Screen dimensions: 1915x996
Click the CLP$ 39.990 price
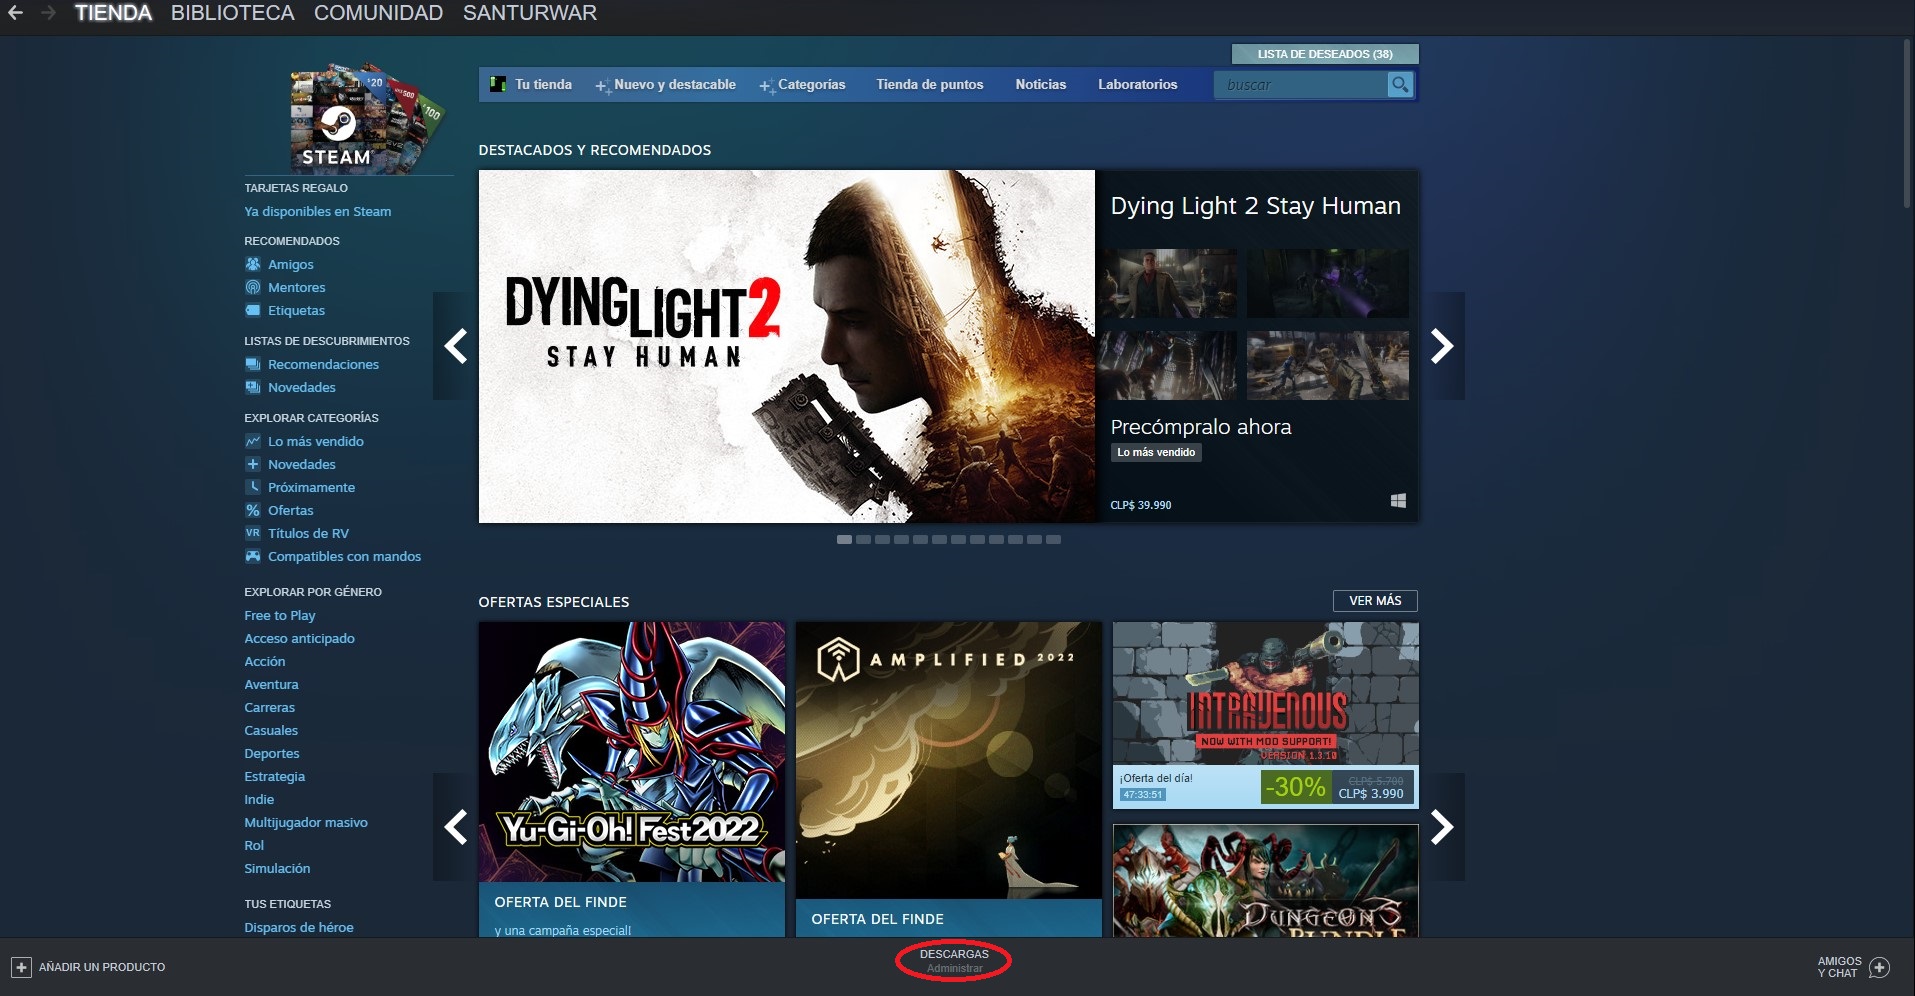pos(1141,505)
